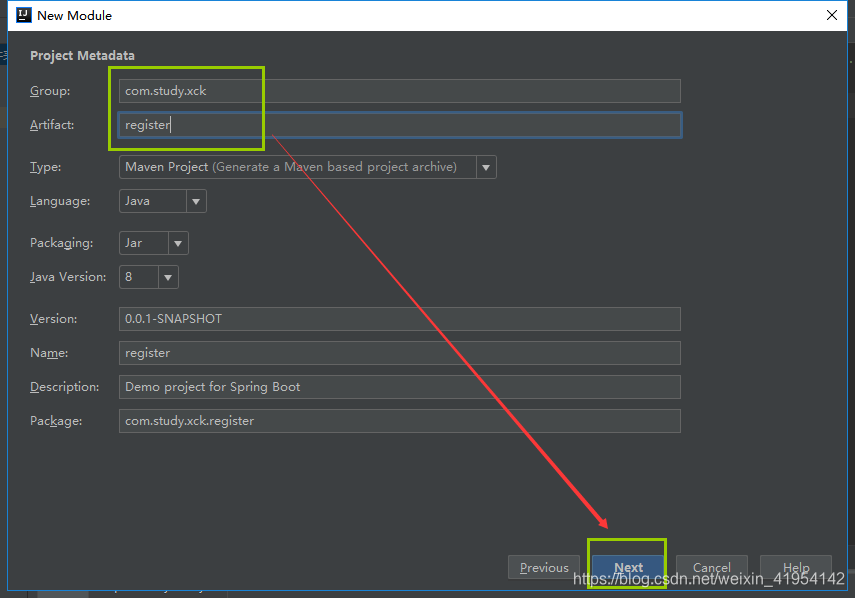Image resolution: width=855 pixels, height=598 pixels.
Task: Click the Packaging label
Action: pos(62,243)
